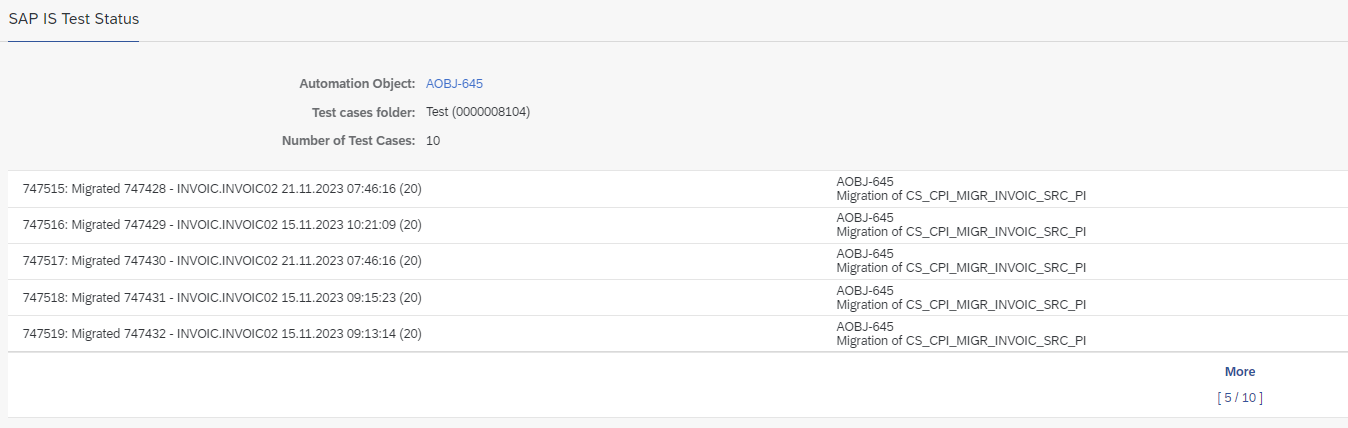1348x428 pixels.
Task: Click the Number of Test Cases value 10
Action: 433,141
